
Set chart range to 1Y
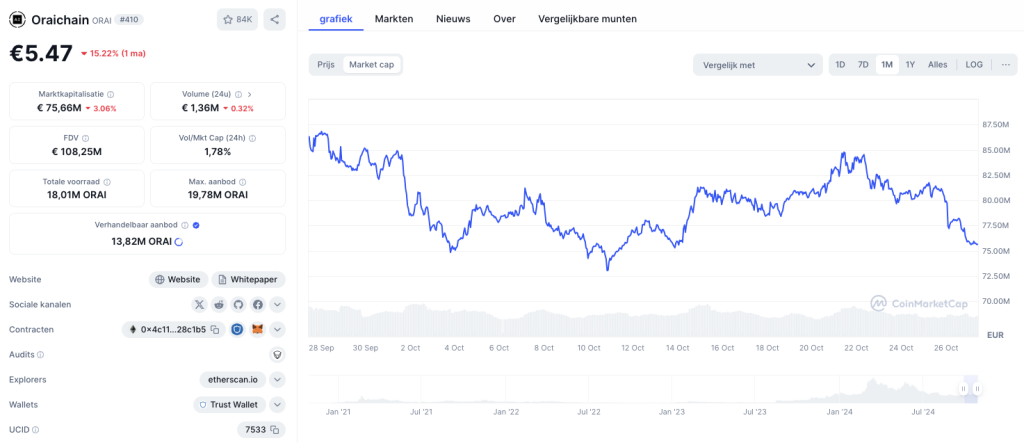[x=910, y=65]
